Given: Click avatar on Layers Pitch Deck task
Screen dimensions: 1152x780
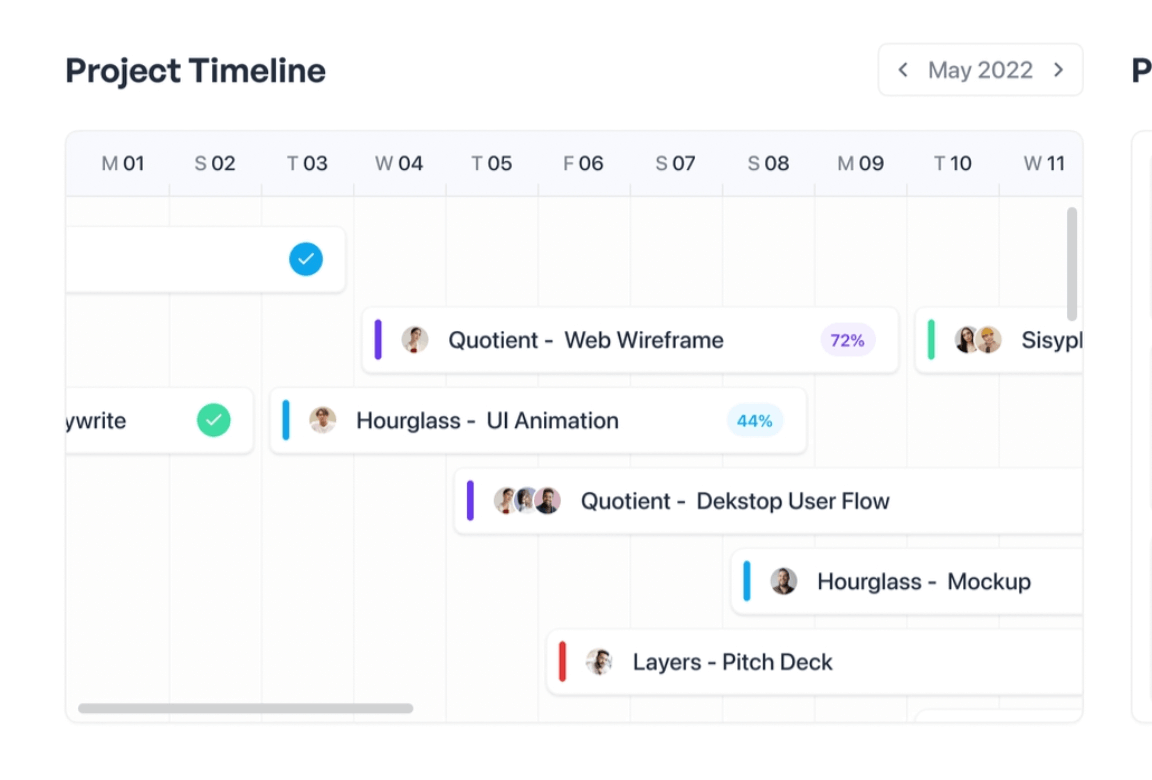Looking at the screenshot, I should pos(599,661).
